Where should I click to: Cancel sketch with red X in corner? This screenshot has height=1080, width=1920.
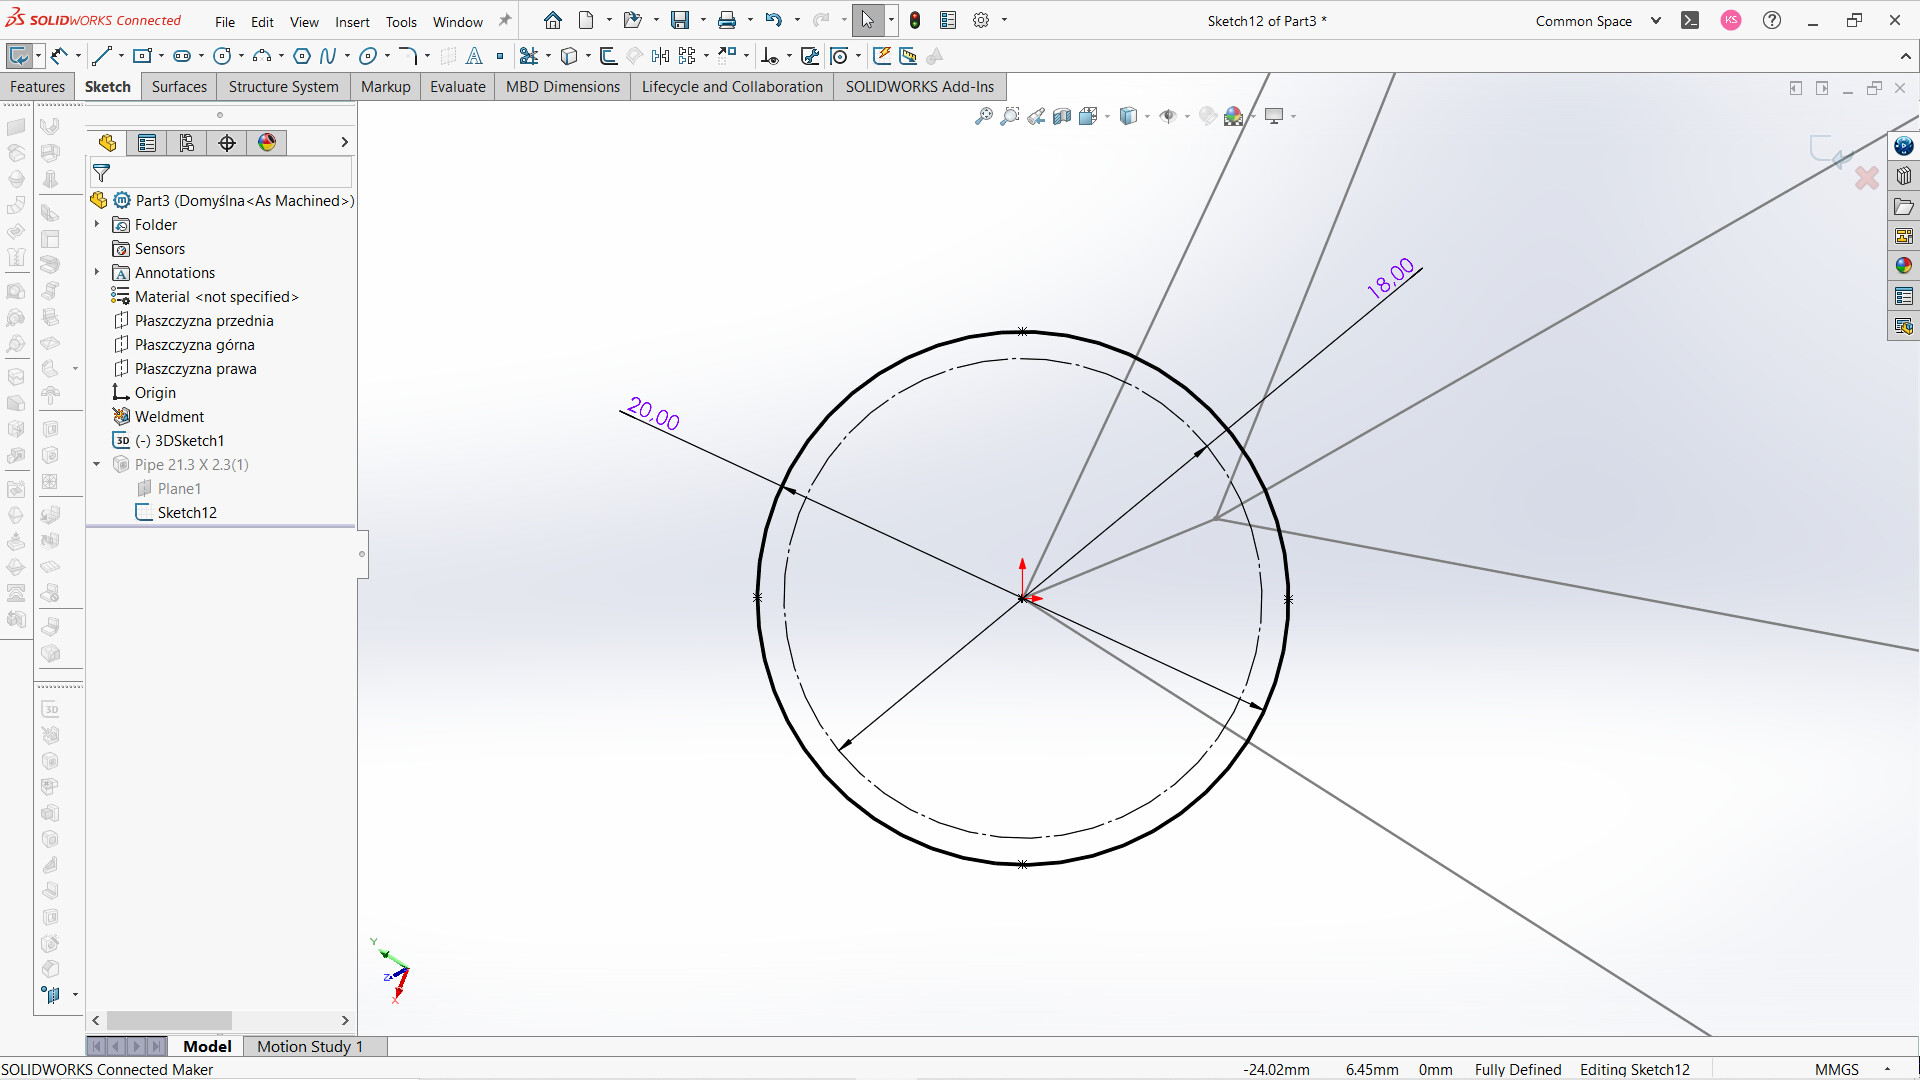pos(1866,179)
